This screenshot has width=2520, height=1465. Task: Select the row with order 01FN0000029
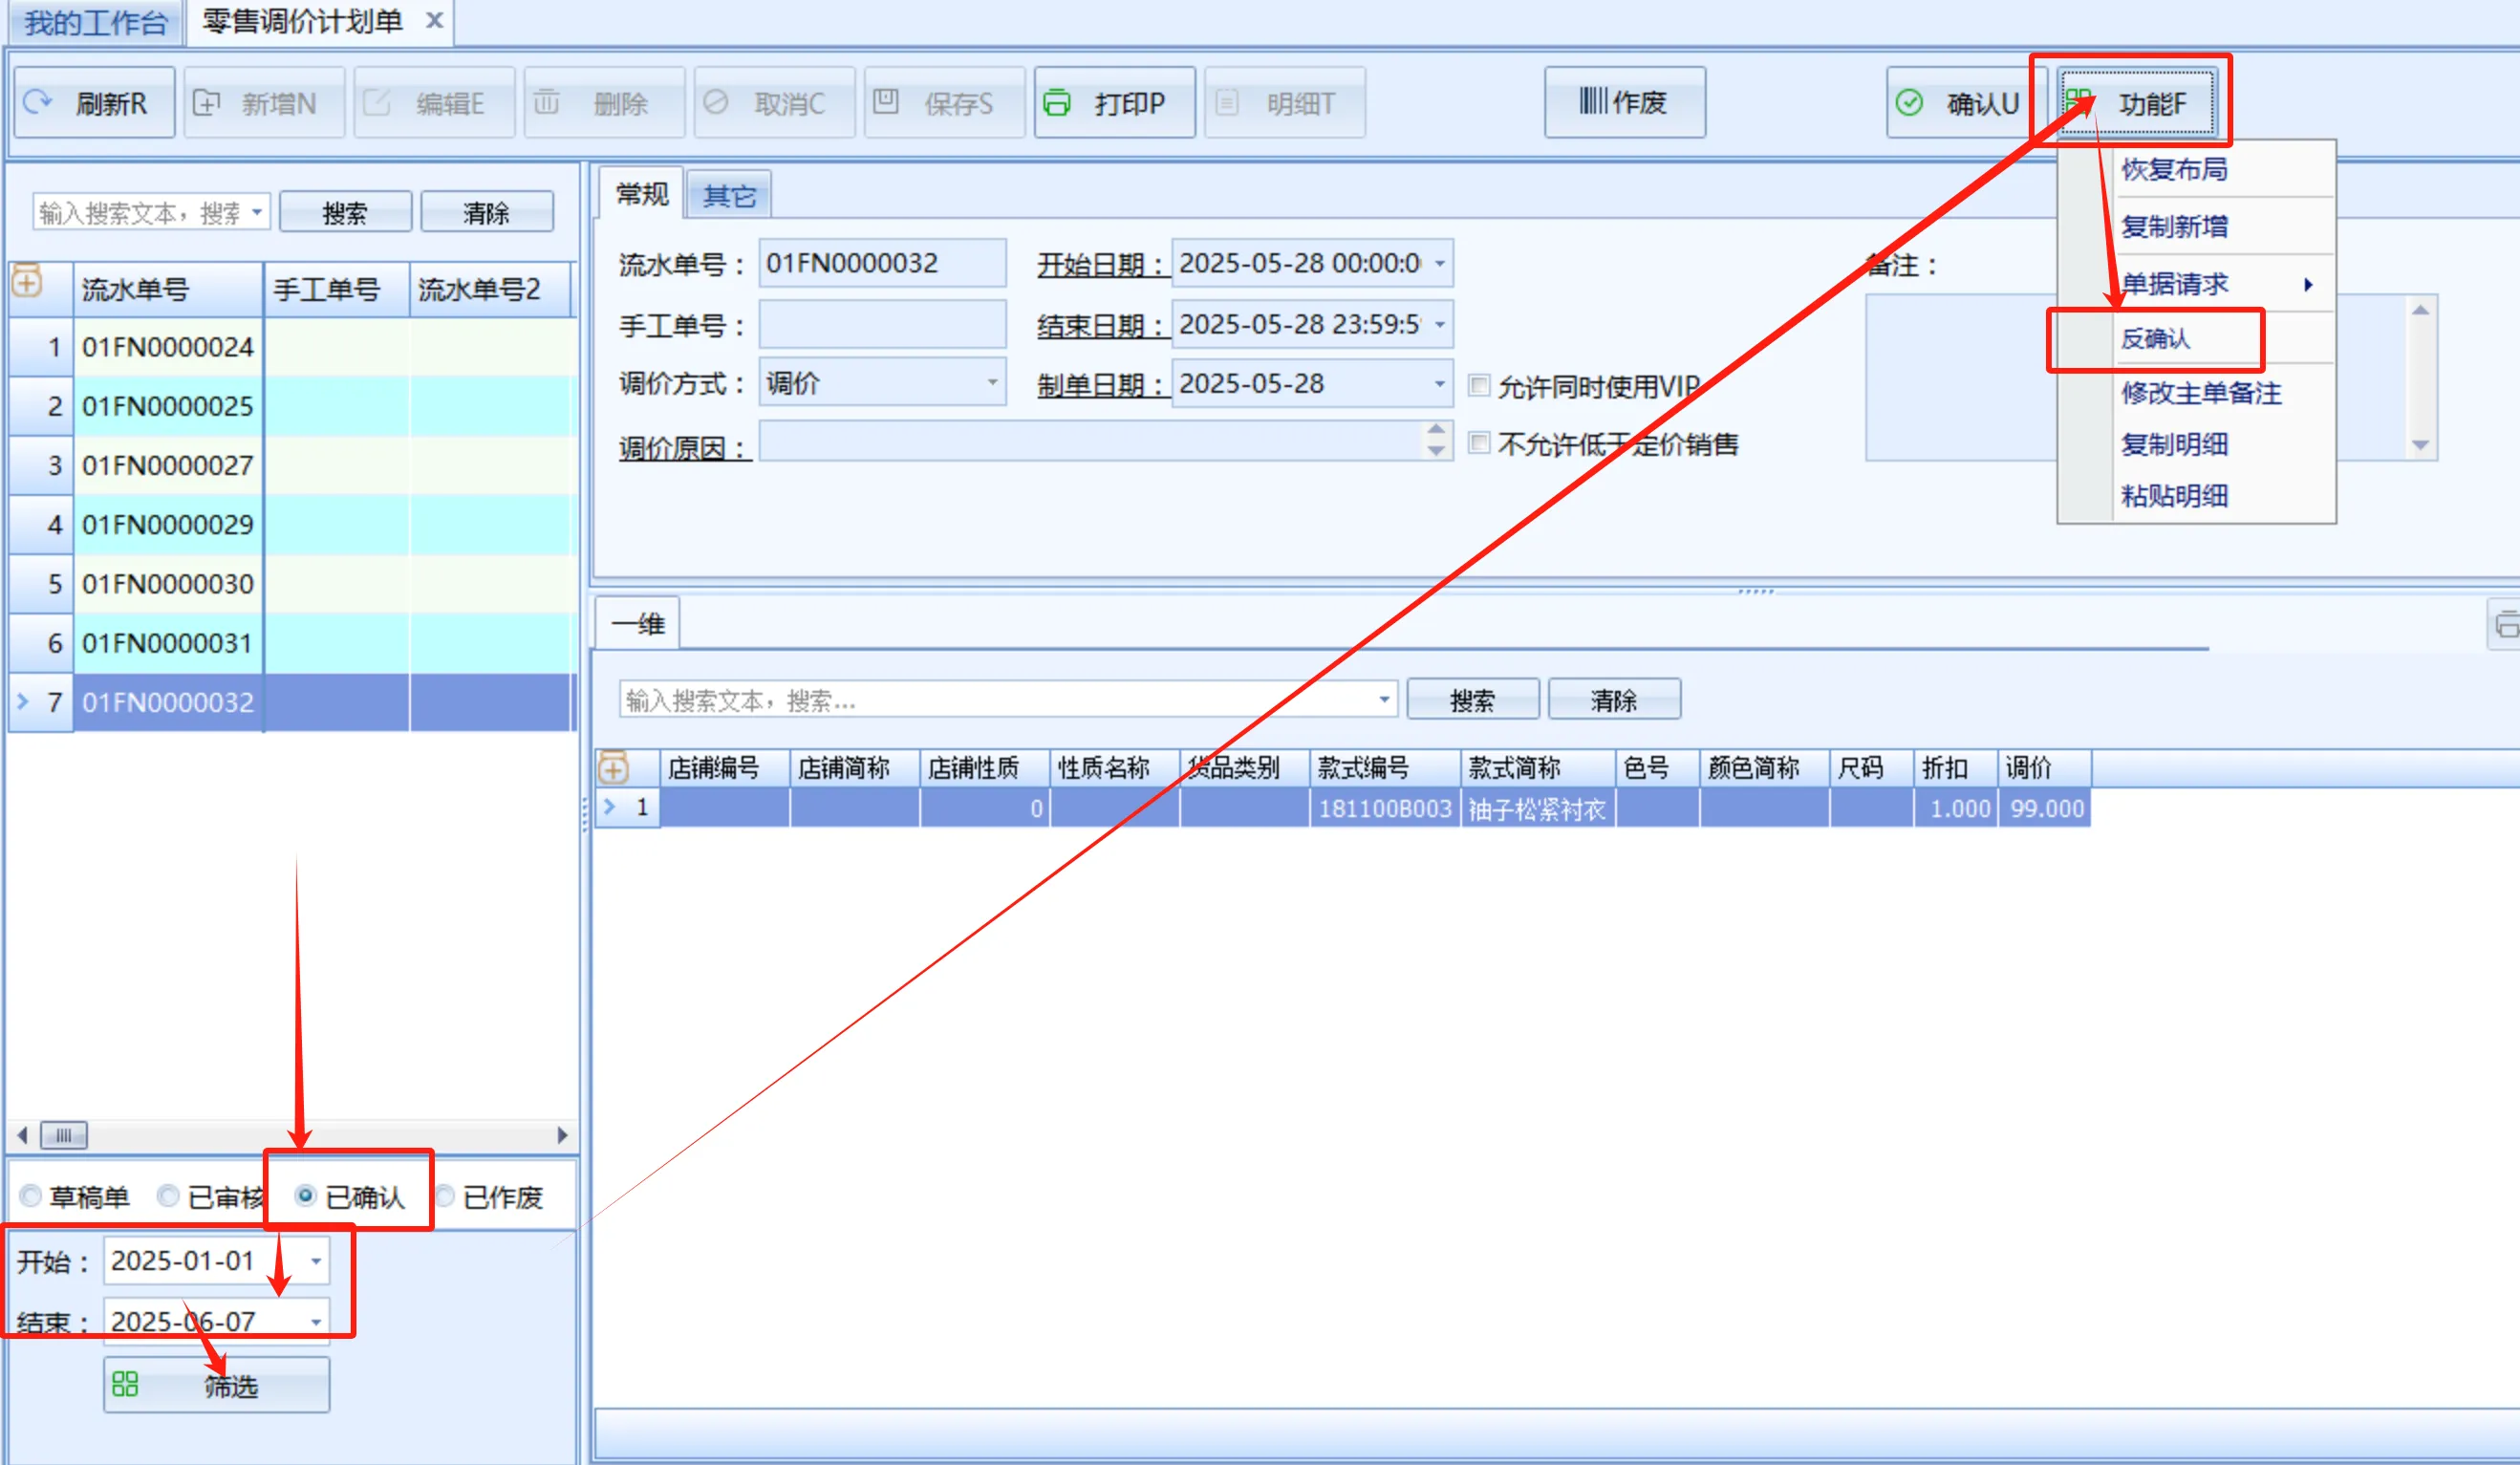tap(167, 524)
